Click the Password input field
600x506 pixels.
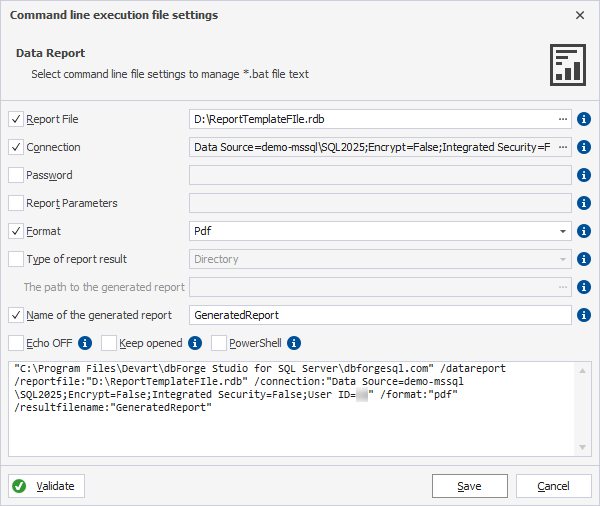380,175
